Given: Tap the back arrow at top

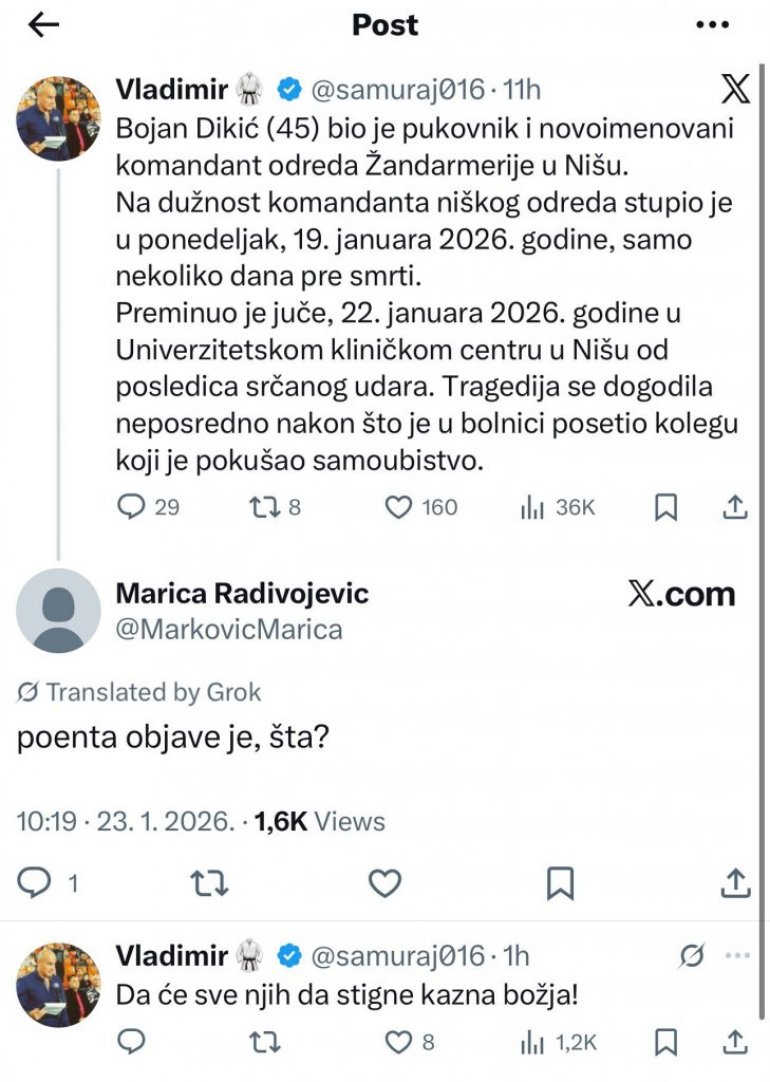Looking at the screenshot, I should pos(44,25).
